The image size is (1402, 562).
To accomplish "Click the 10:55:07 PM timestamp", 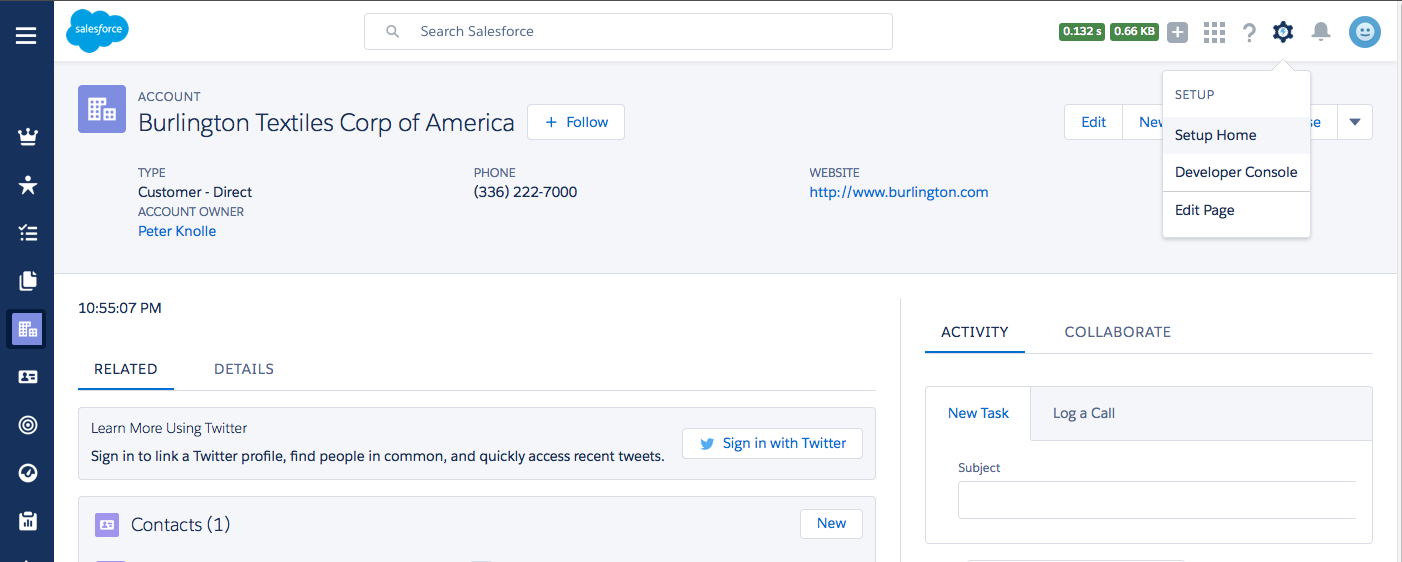I will tap(120, 308).
